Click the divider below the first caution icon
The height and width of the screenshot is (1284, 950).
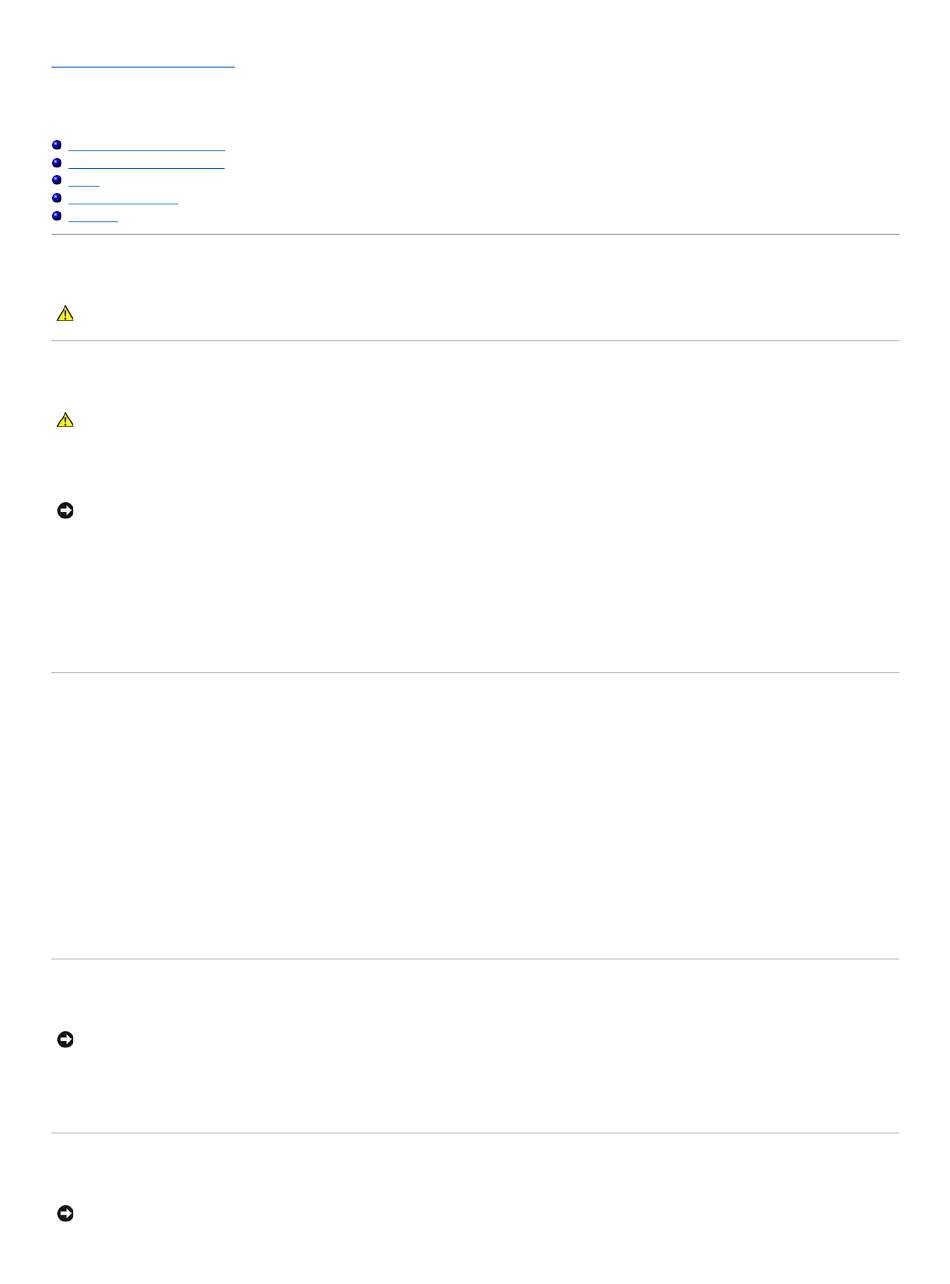475,340
